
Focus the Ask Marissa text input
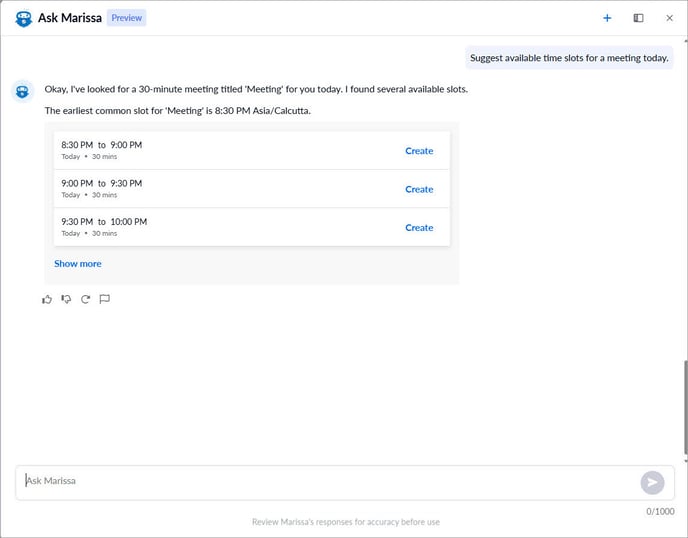325,481
